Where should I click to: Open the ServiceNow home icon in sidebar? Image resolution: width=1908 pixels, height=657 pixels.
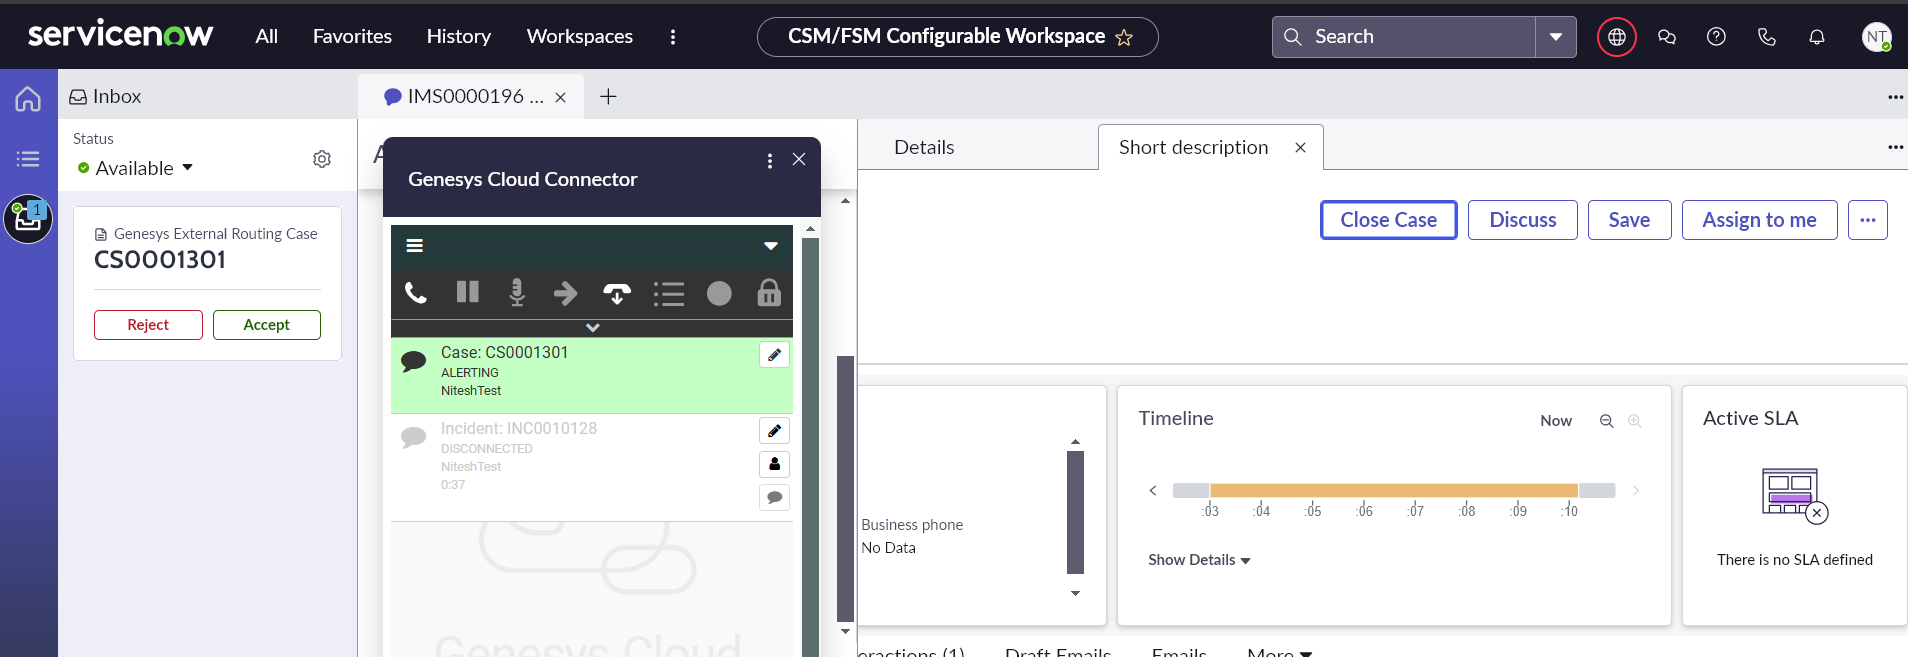[28, 99]
